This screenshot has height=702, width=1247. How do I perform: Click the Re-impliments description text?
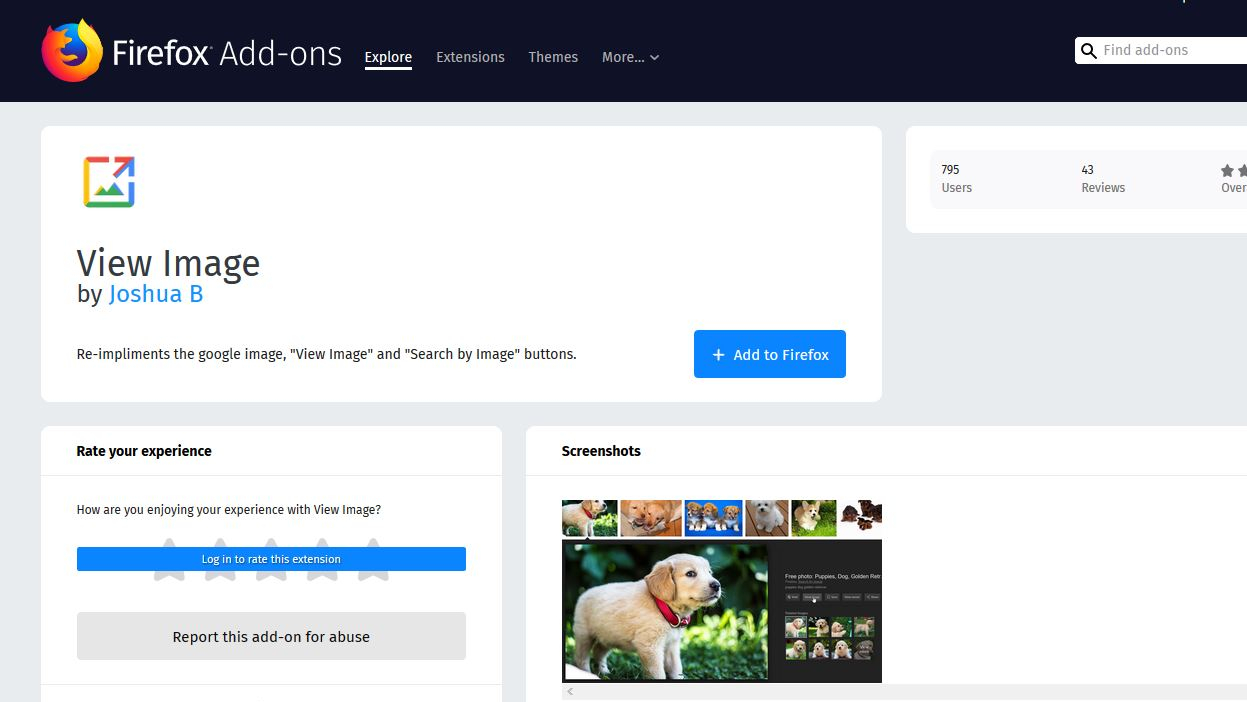[x=327, y=354]
